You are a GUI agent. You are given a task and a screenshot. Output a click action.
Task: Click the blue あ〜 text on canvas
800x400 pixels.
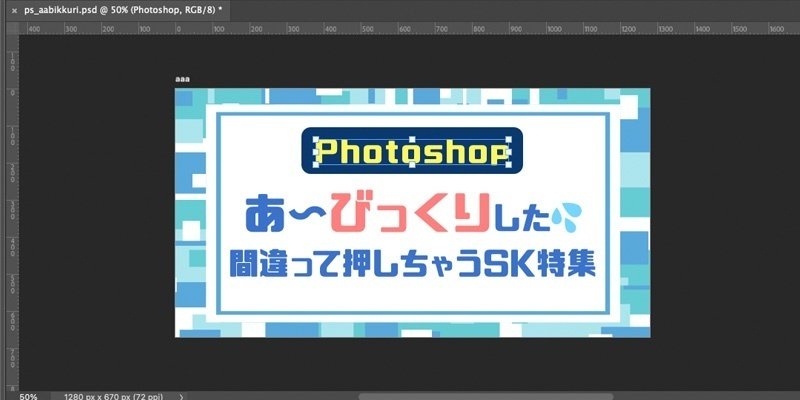point(286,214)
